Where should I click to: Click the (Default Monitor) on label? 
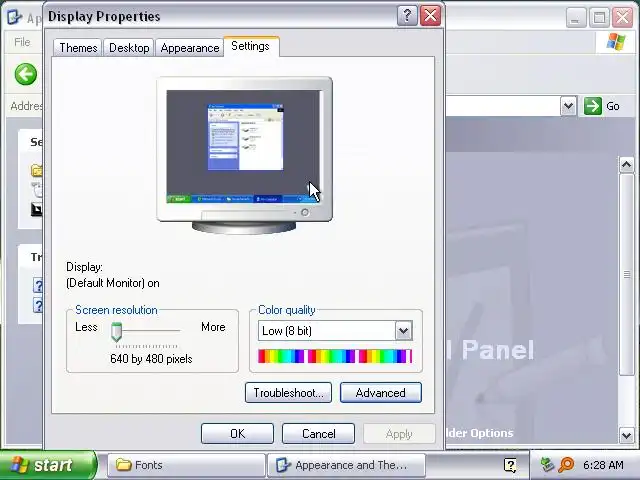pyautogui.click(x=113, y=283)
